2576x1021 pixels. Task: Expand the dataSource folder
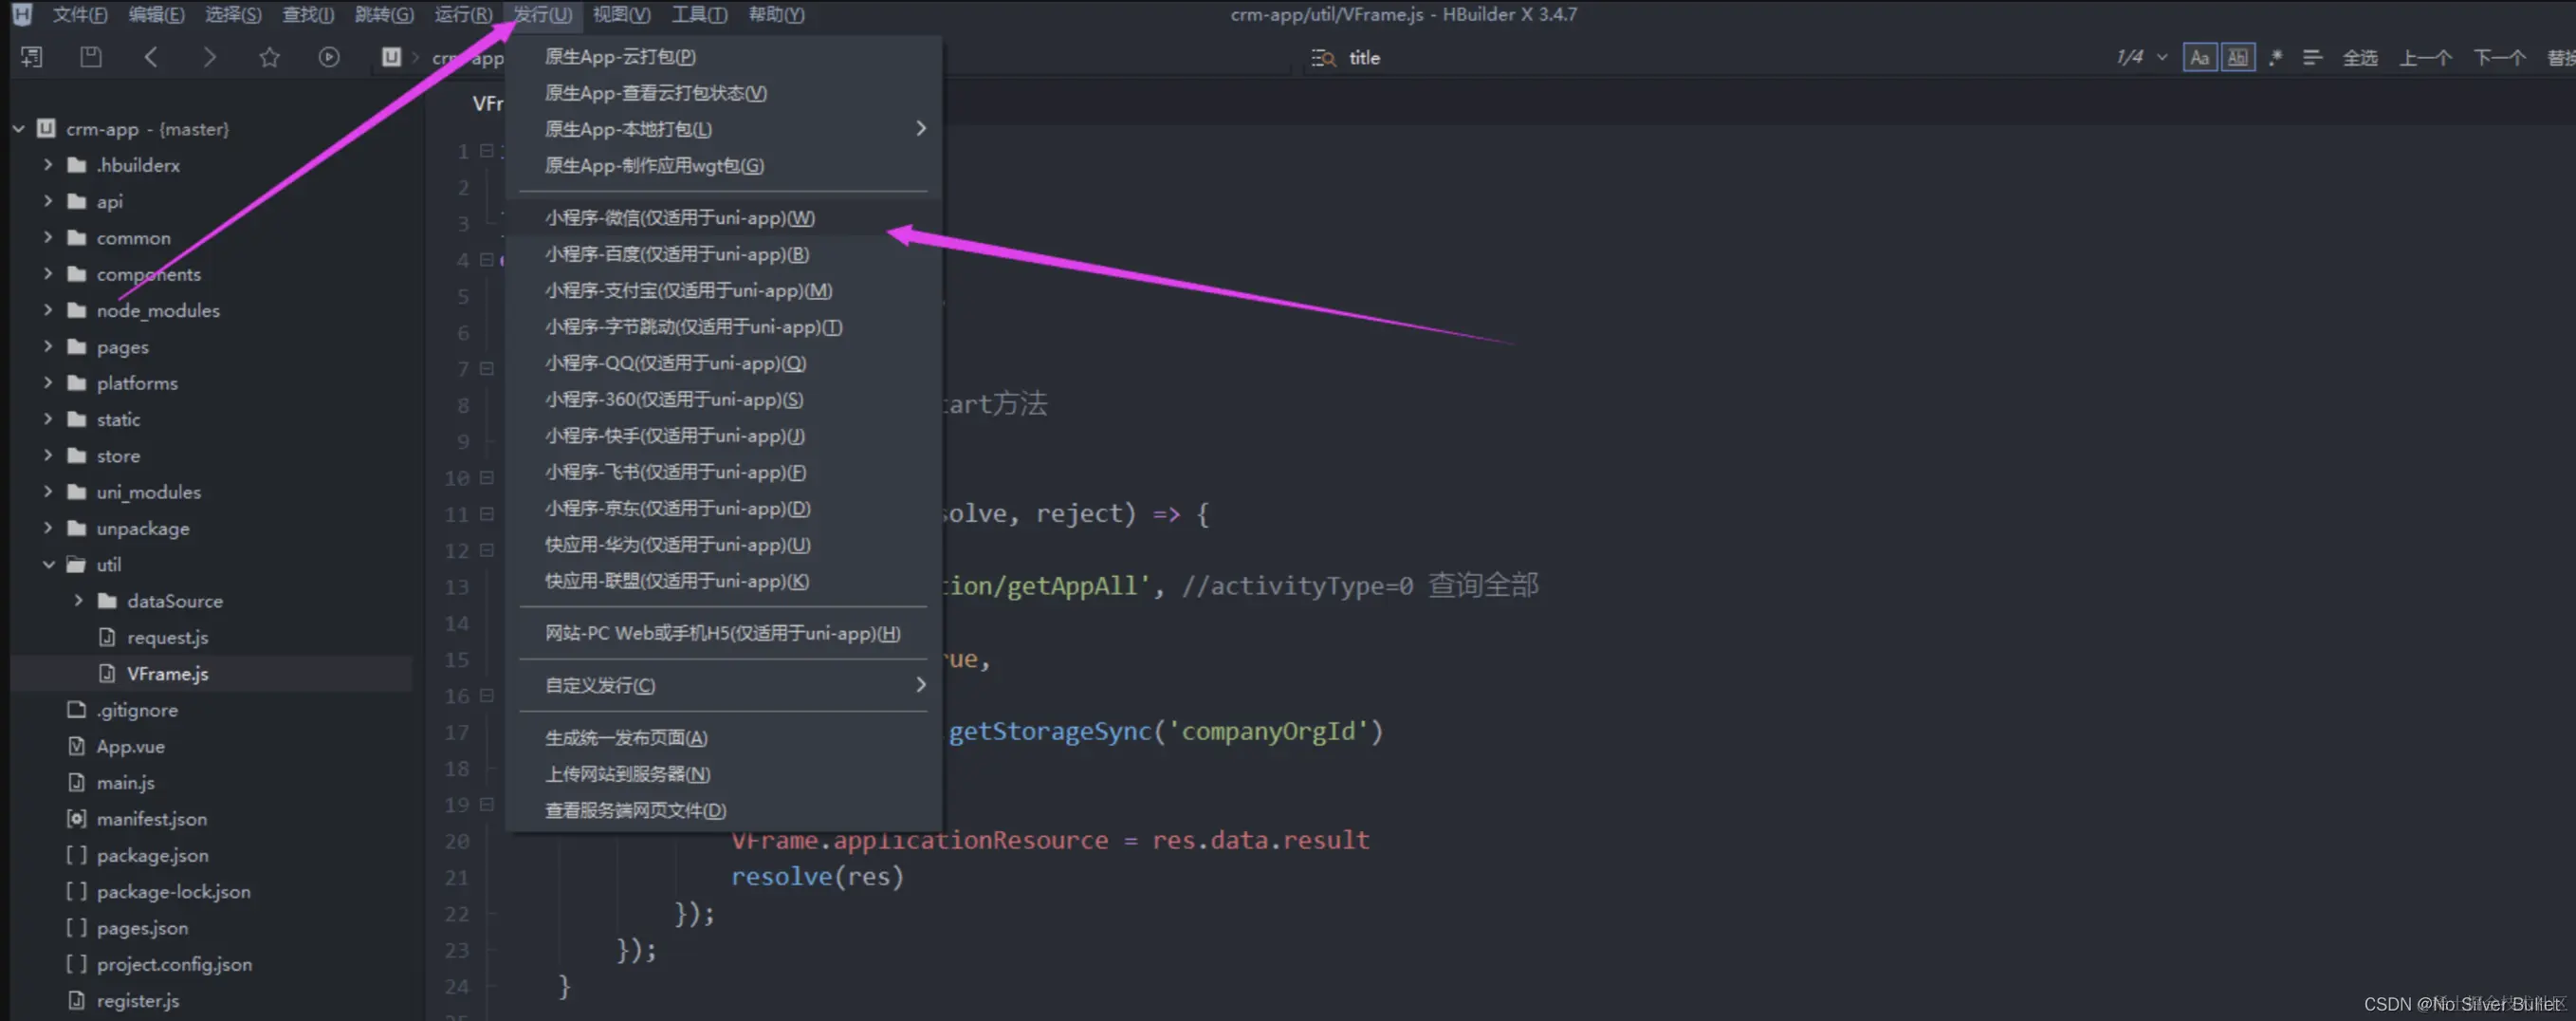point(78,601)
